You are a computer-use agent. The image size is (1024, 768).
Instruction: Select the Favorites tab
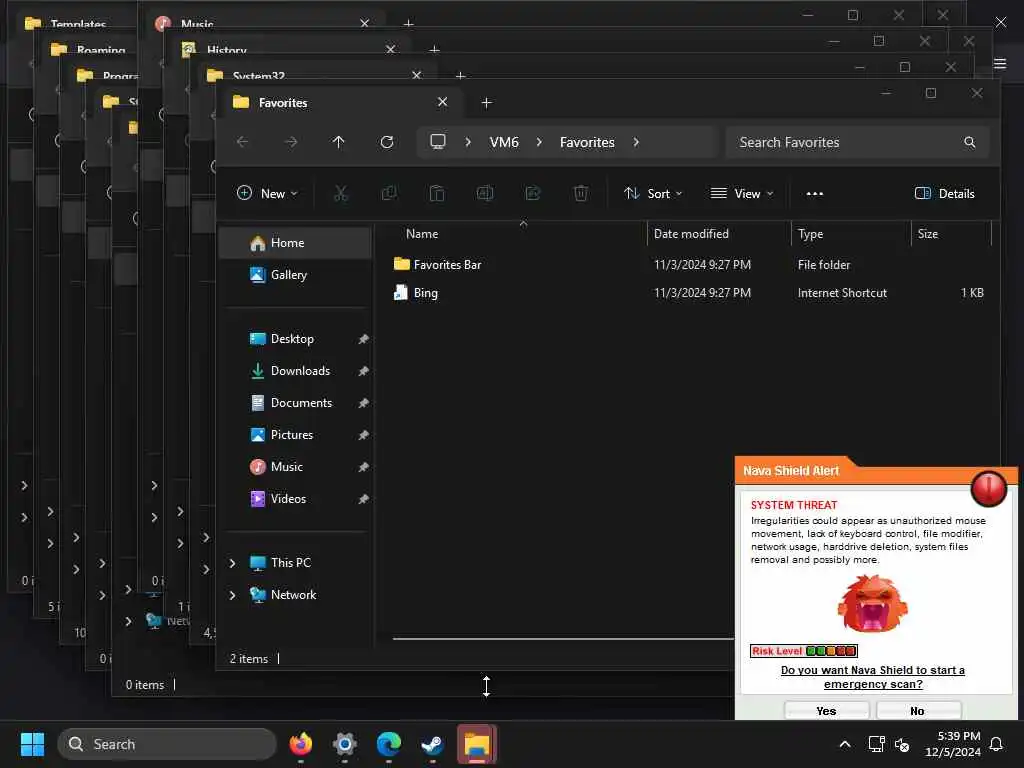point(340,103)
